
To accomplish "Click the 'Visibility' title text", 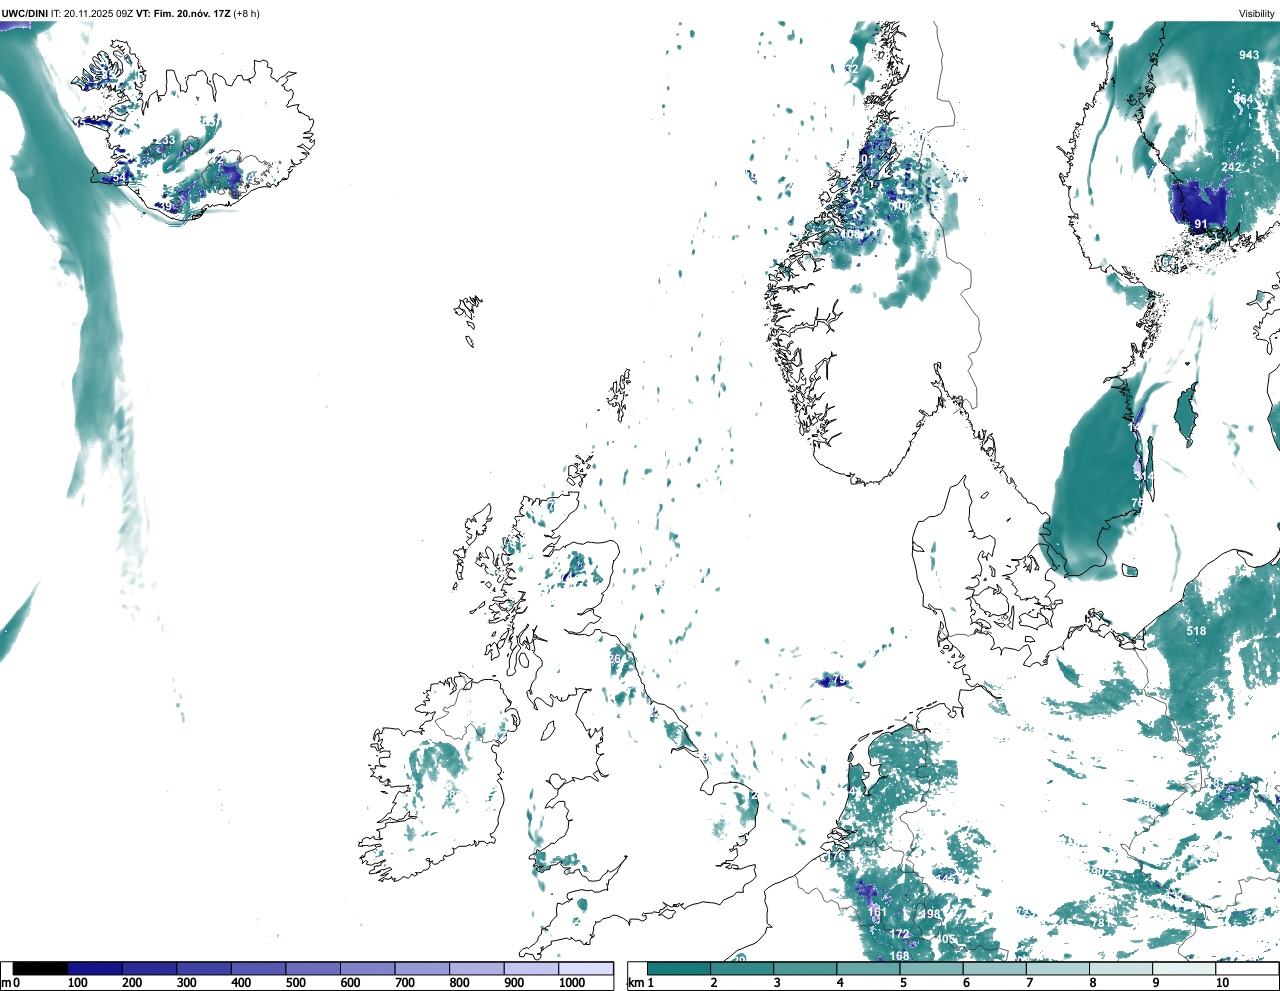I will coord(1256,13).
